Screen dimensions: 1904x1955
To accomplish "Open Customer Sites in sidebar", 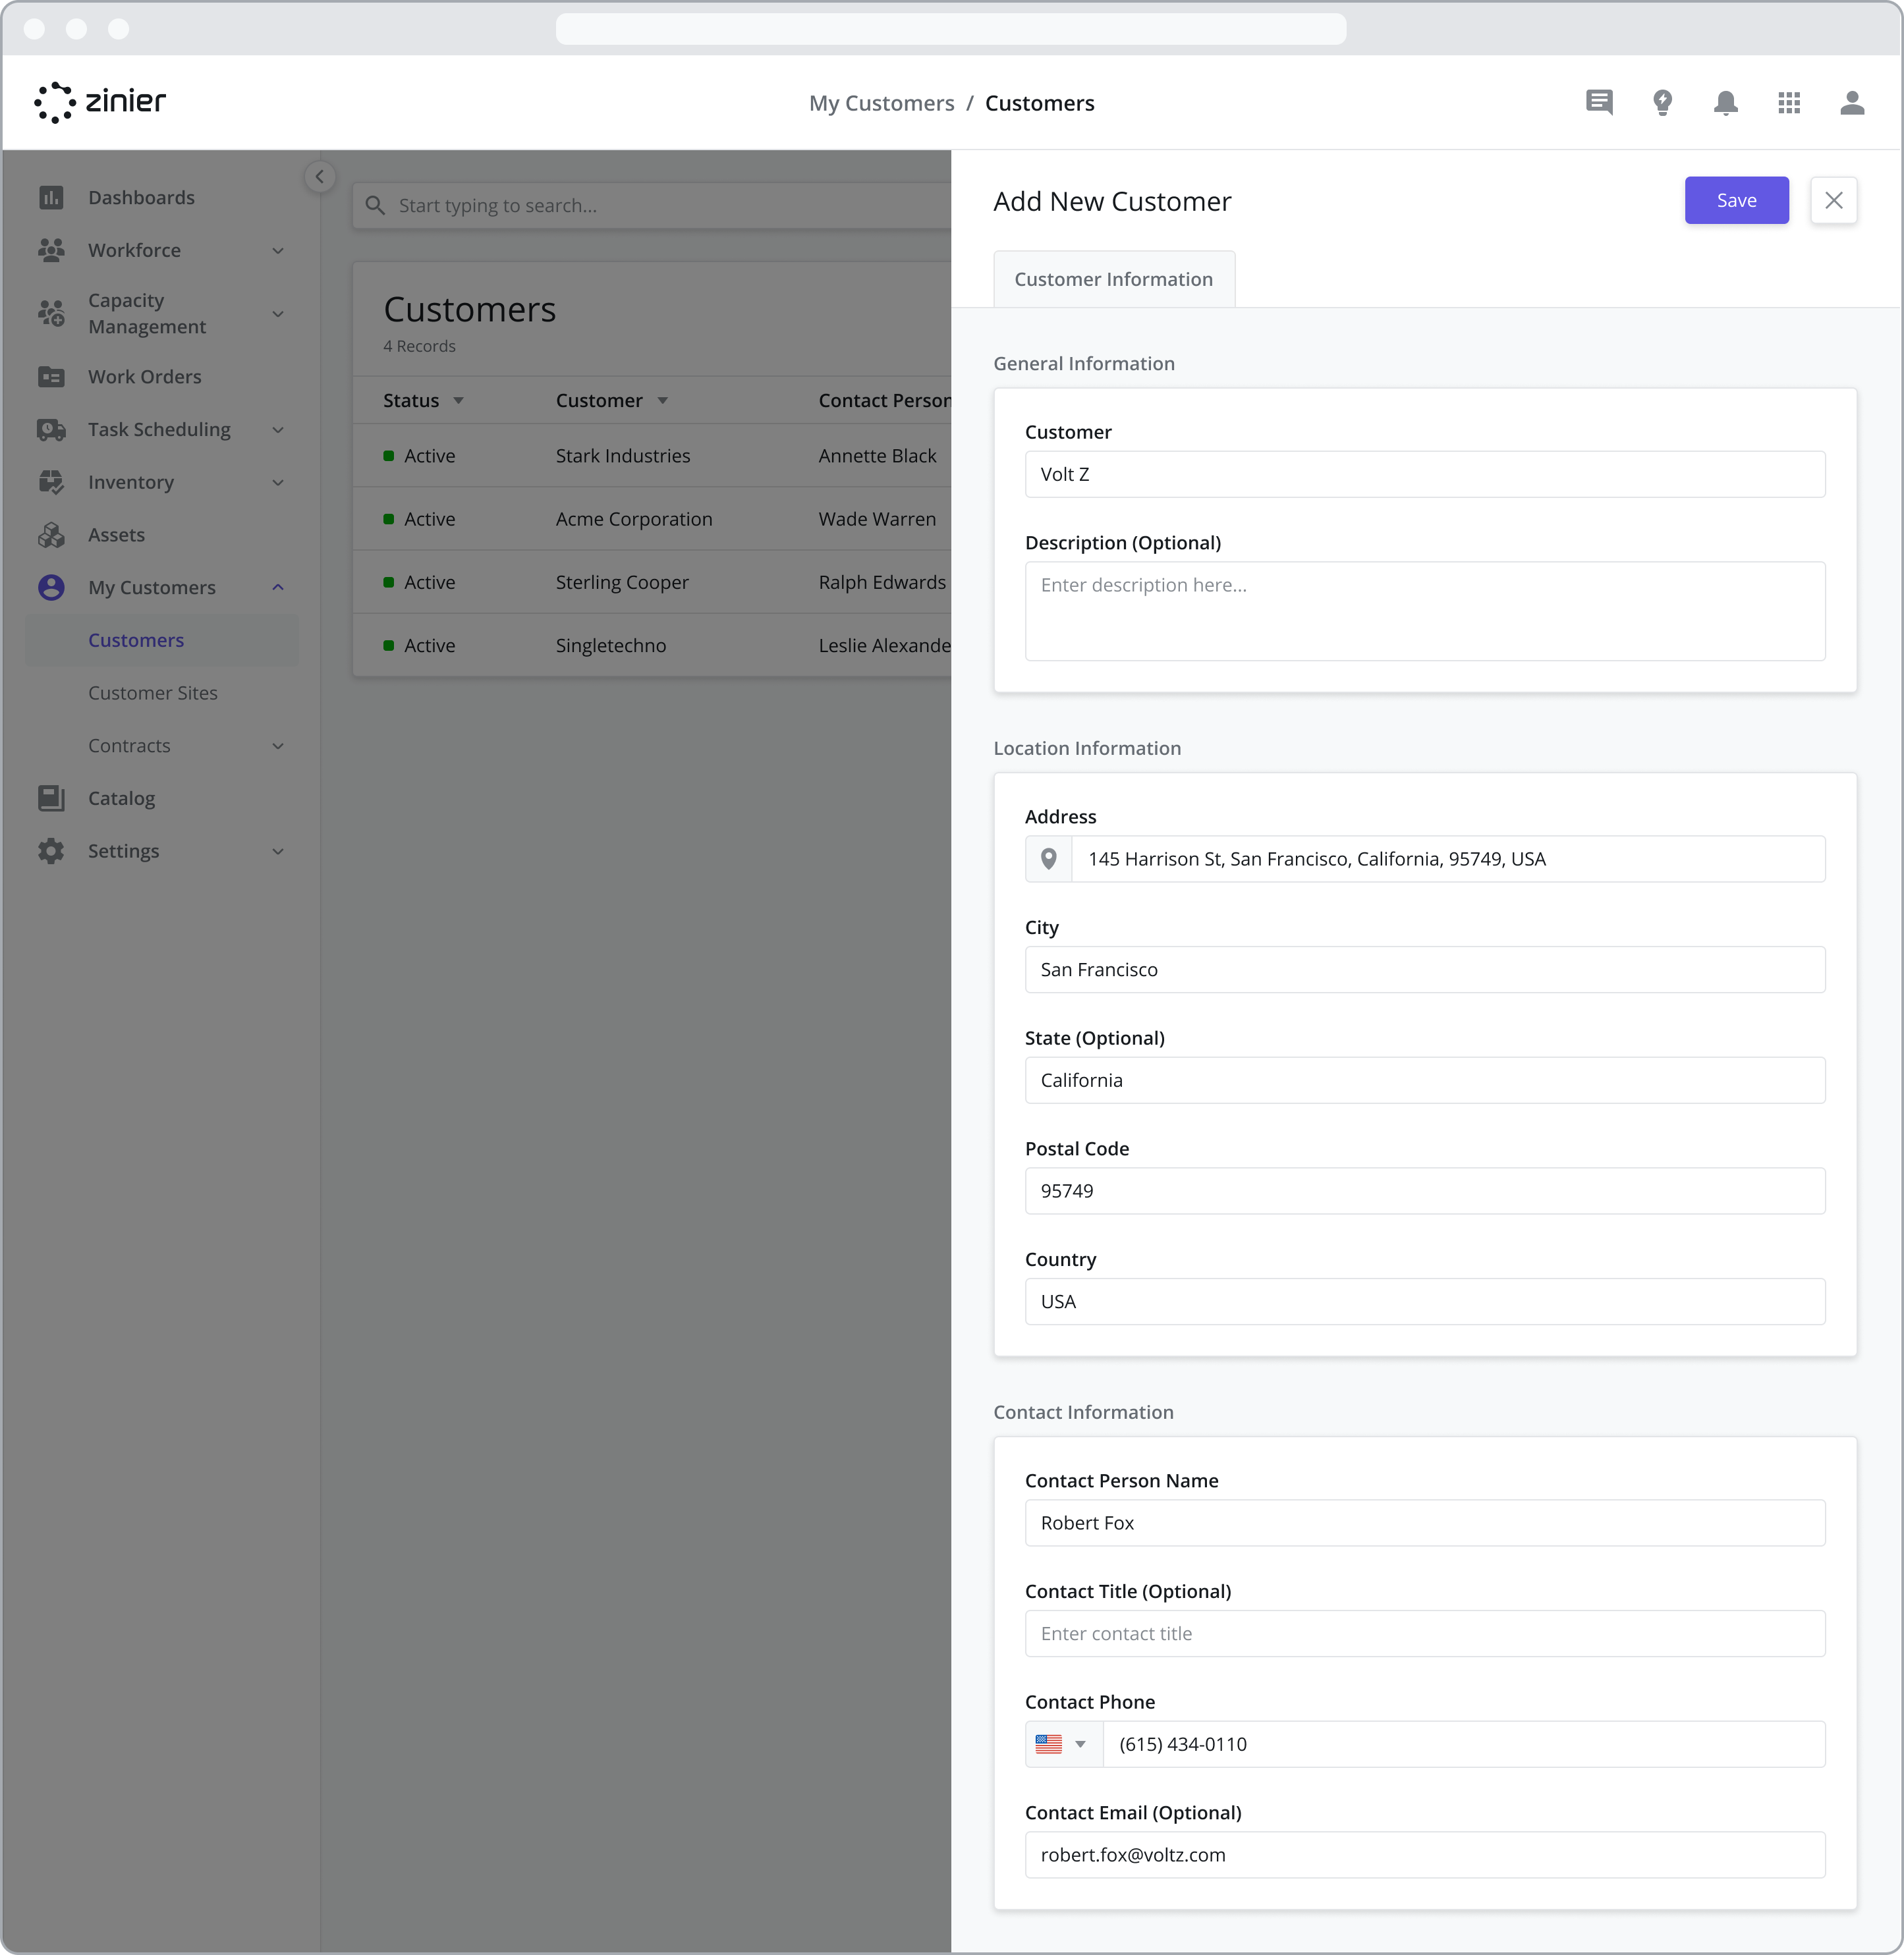I will coord(153,692).
